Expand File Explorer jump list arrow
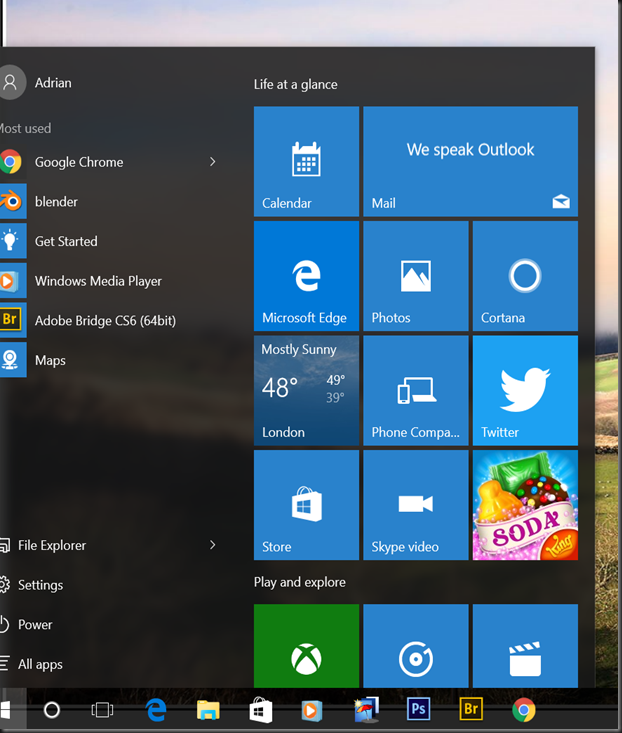Viewport: 622px width, 733px height. (213, 545)
